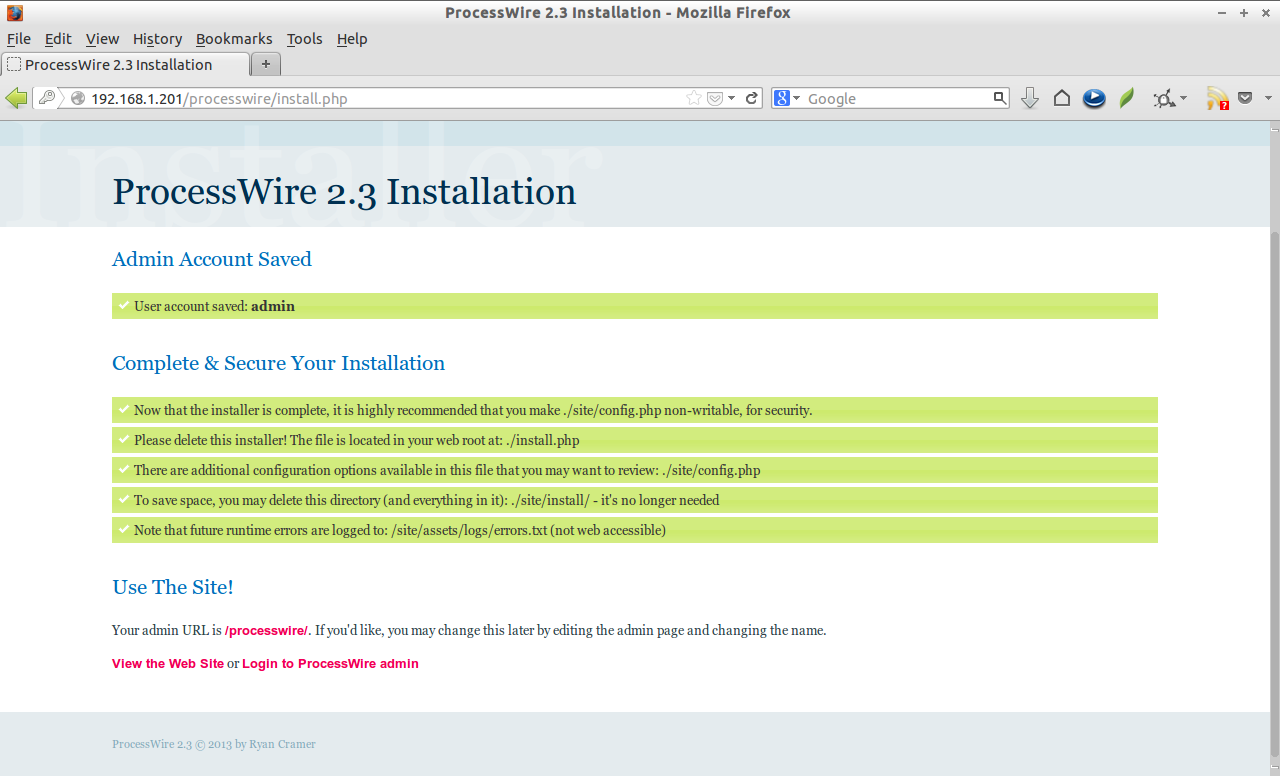Viewport: 1280px width, 776px height.
Task: Open the Pocket list toolbar icon
Action: (x=1245, y=98)
